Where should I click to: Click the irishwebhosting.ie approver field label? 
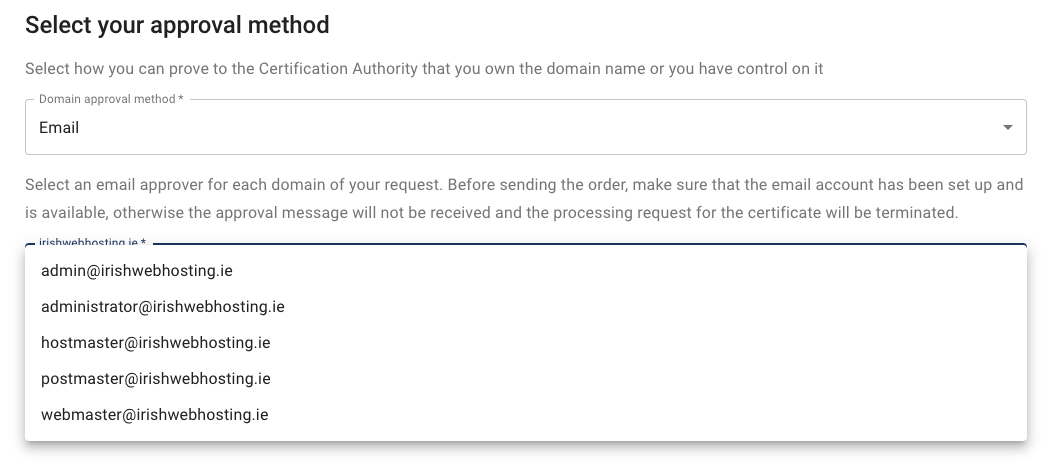(92, 243)
